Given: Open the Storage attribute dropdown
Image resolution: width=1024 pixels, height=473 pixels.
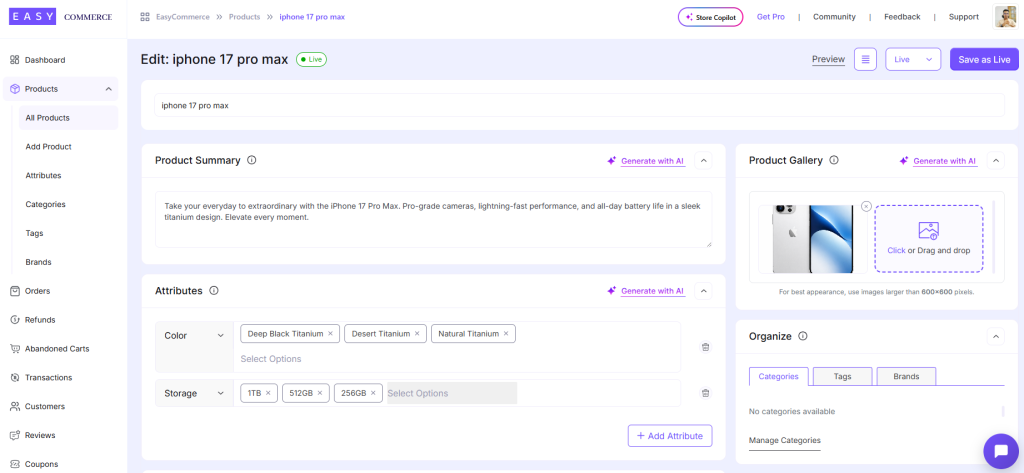Looking at the screenshot, I should (x=195, y=393).
